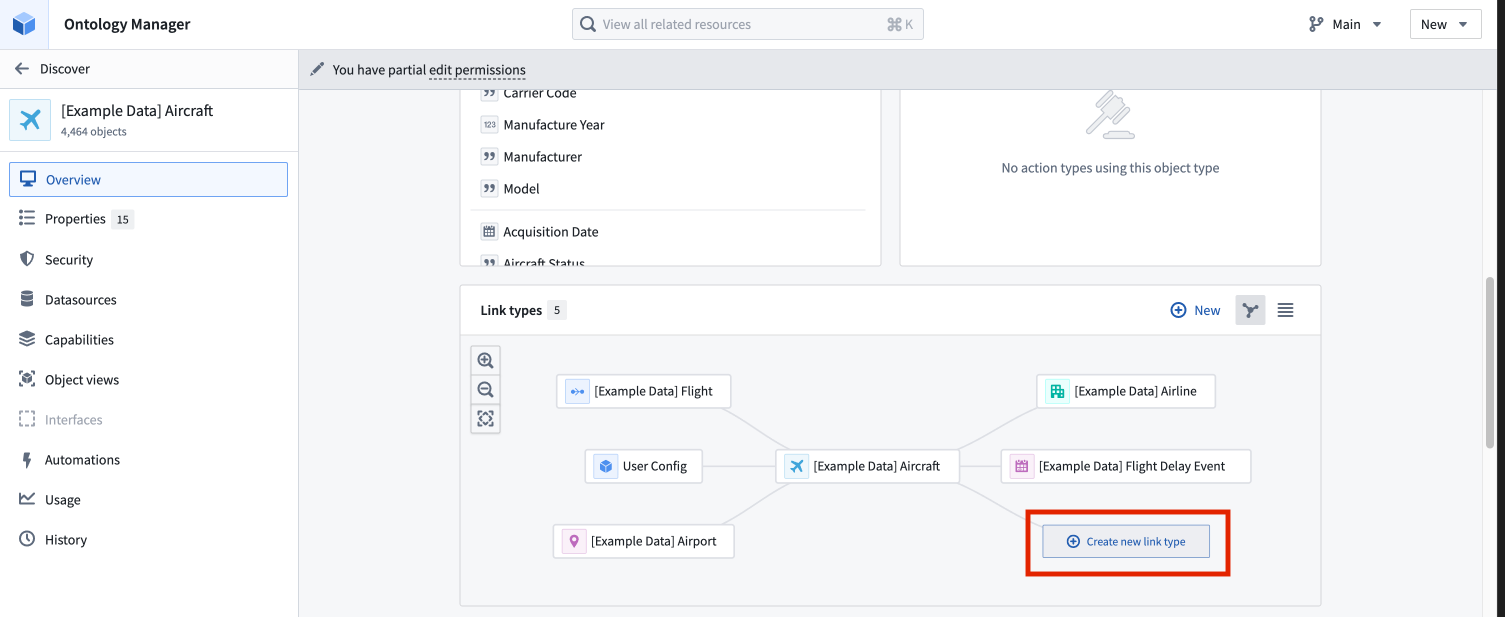Screen dimensions: 1505x617
Task: Click the Automations lightning bolt icon
Action: click(x=27, y=459)
